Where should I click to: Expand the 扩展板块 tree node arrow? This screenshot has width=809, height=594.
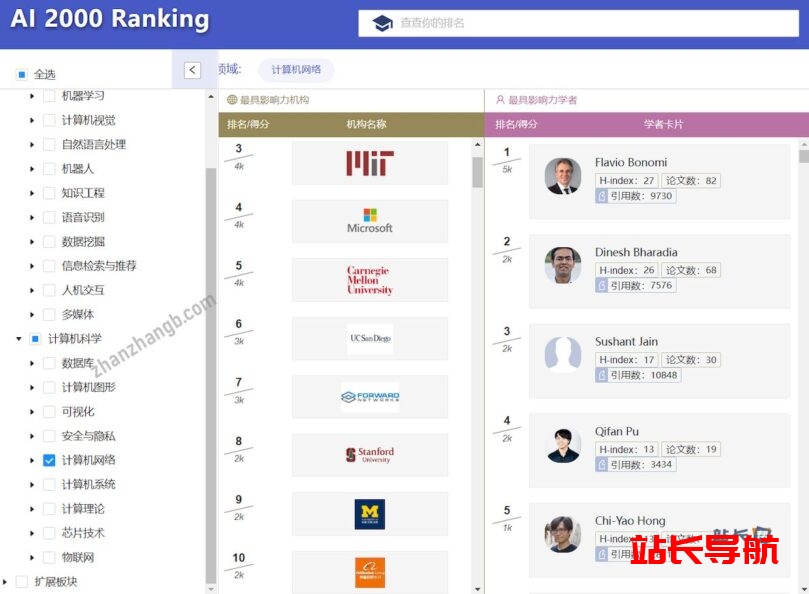(5, 582)
